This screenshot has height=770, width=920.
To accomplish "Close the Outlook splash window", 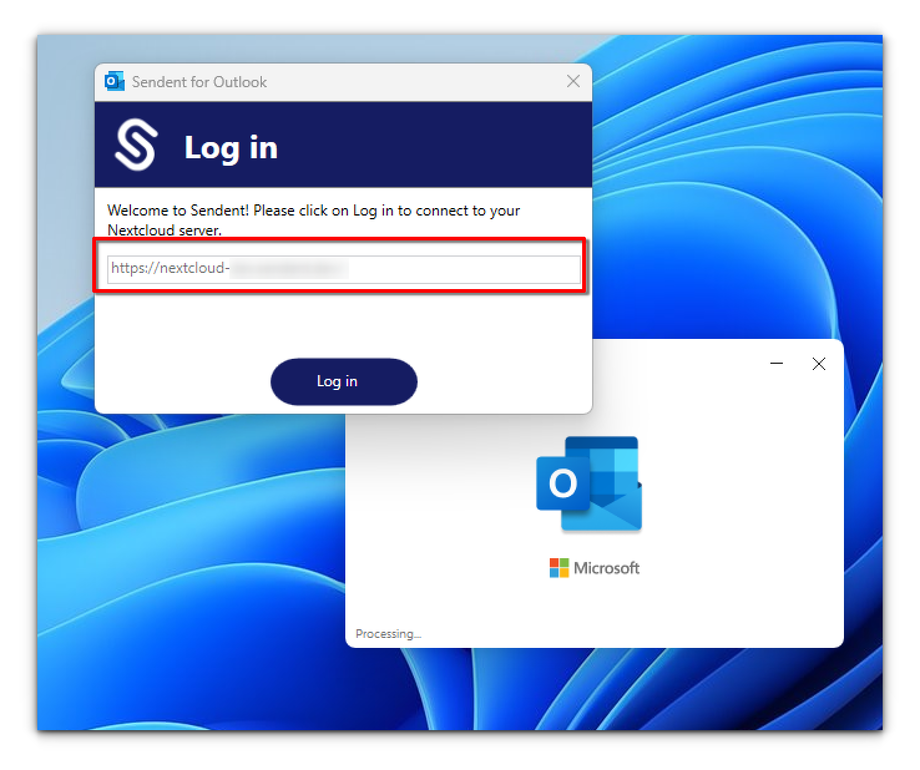I will 819,364.
